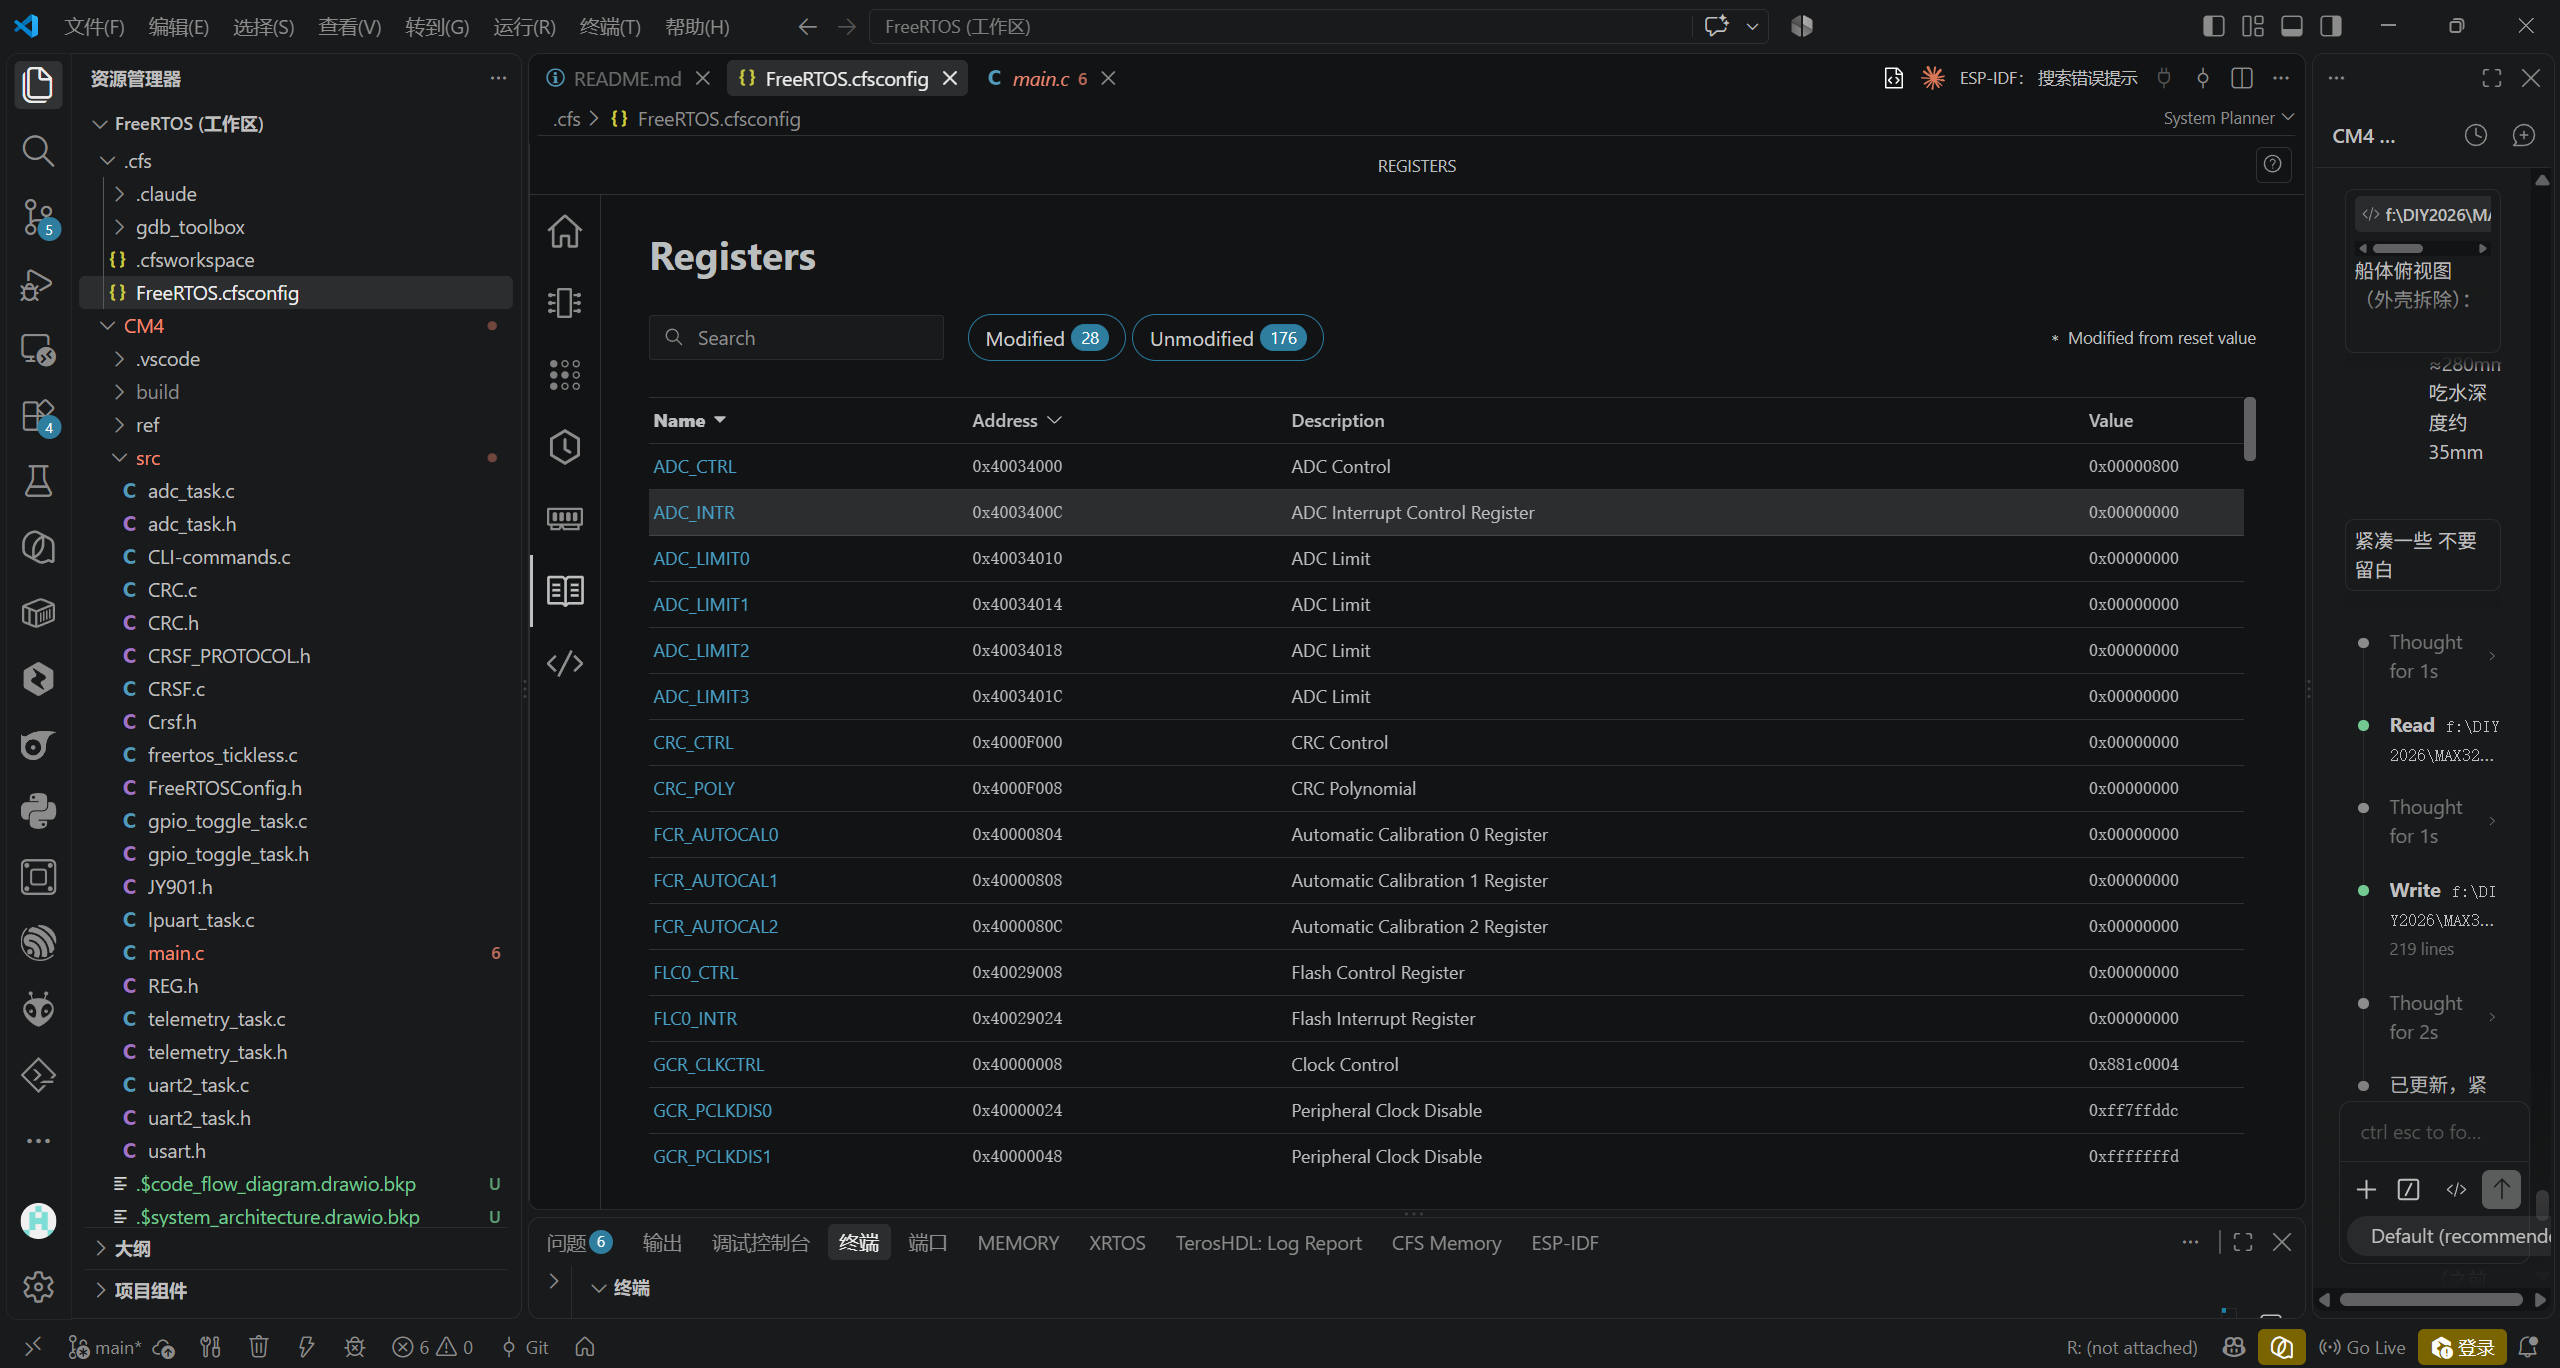Open the 文件(F) menu
Screen dimensions: 2560x1368
click(94, 26)
